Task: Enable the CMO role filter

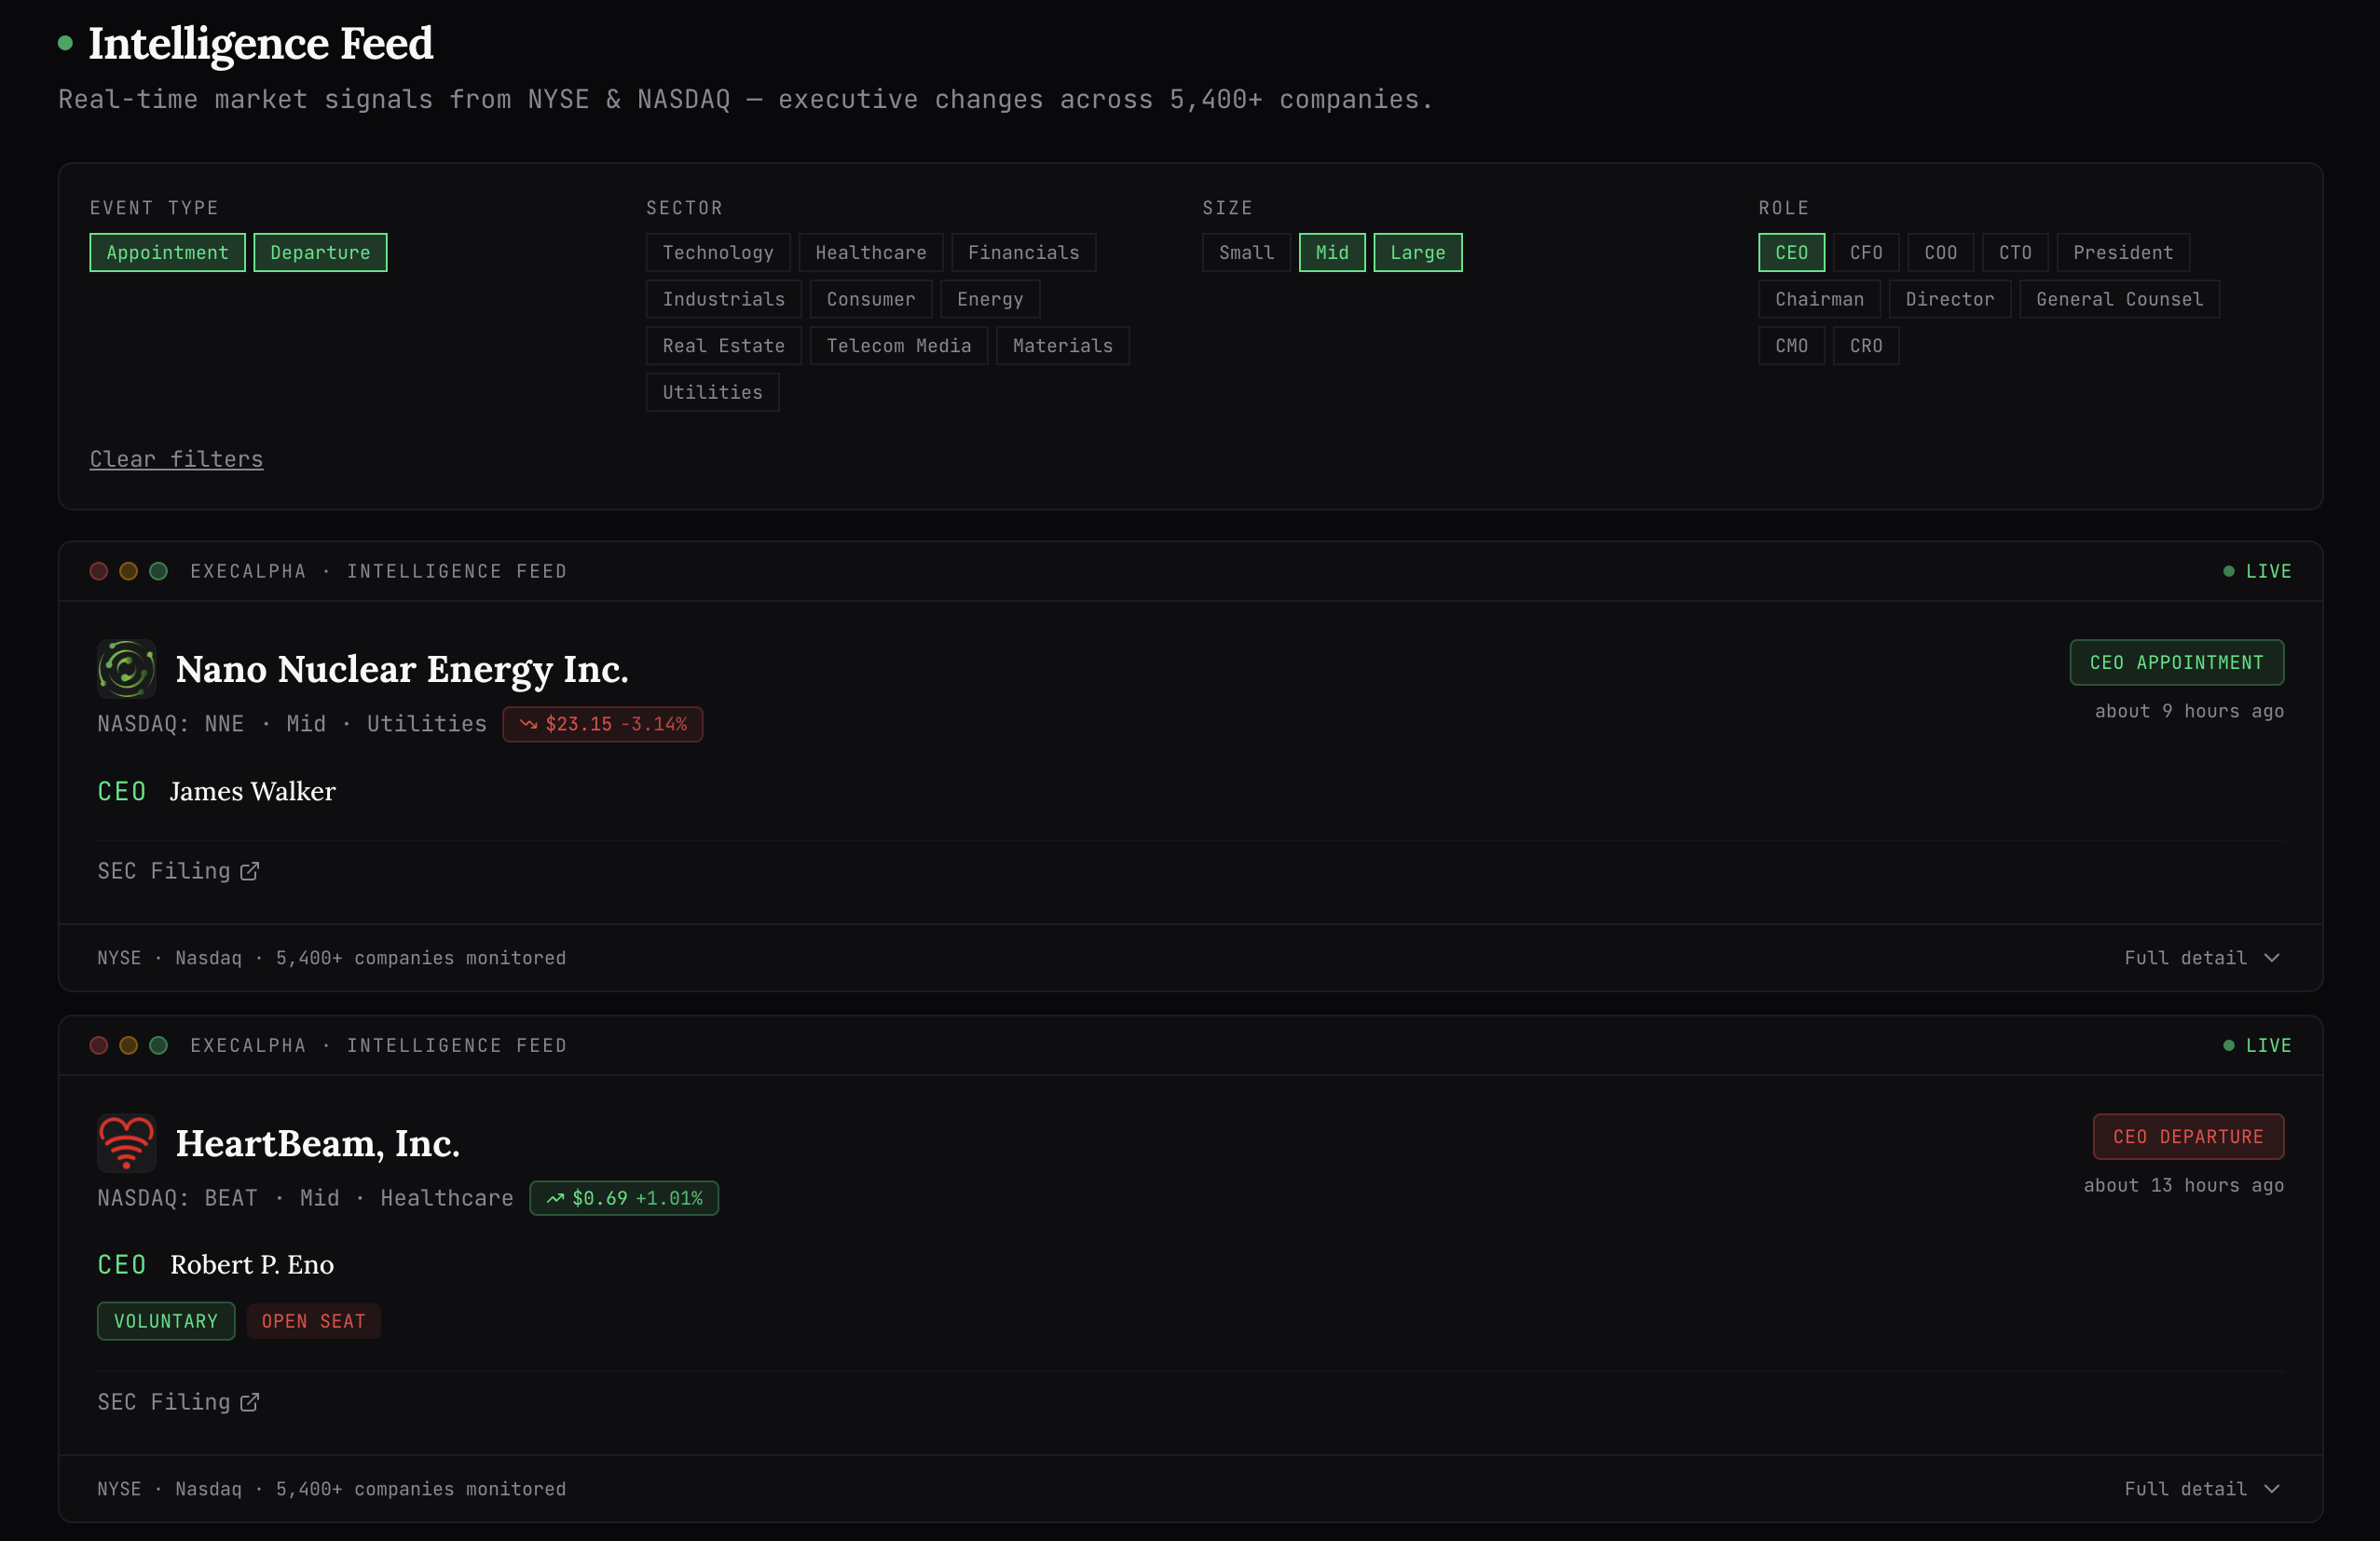Action: click(1791, 346)
